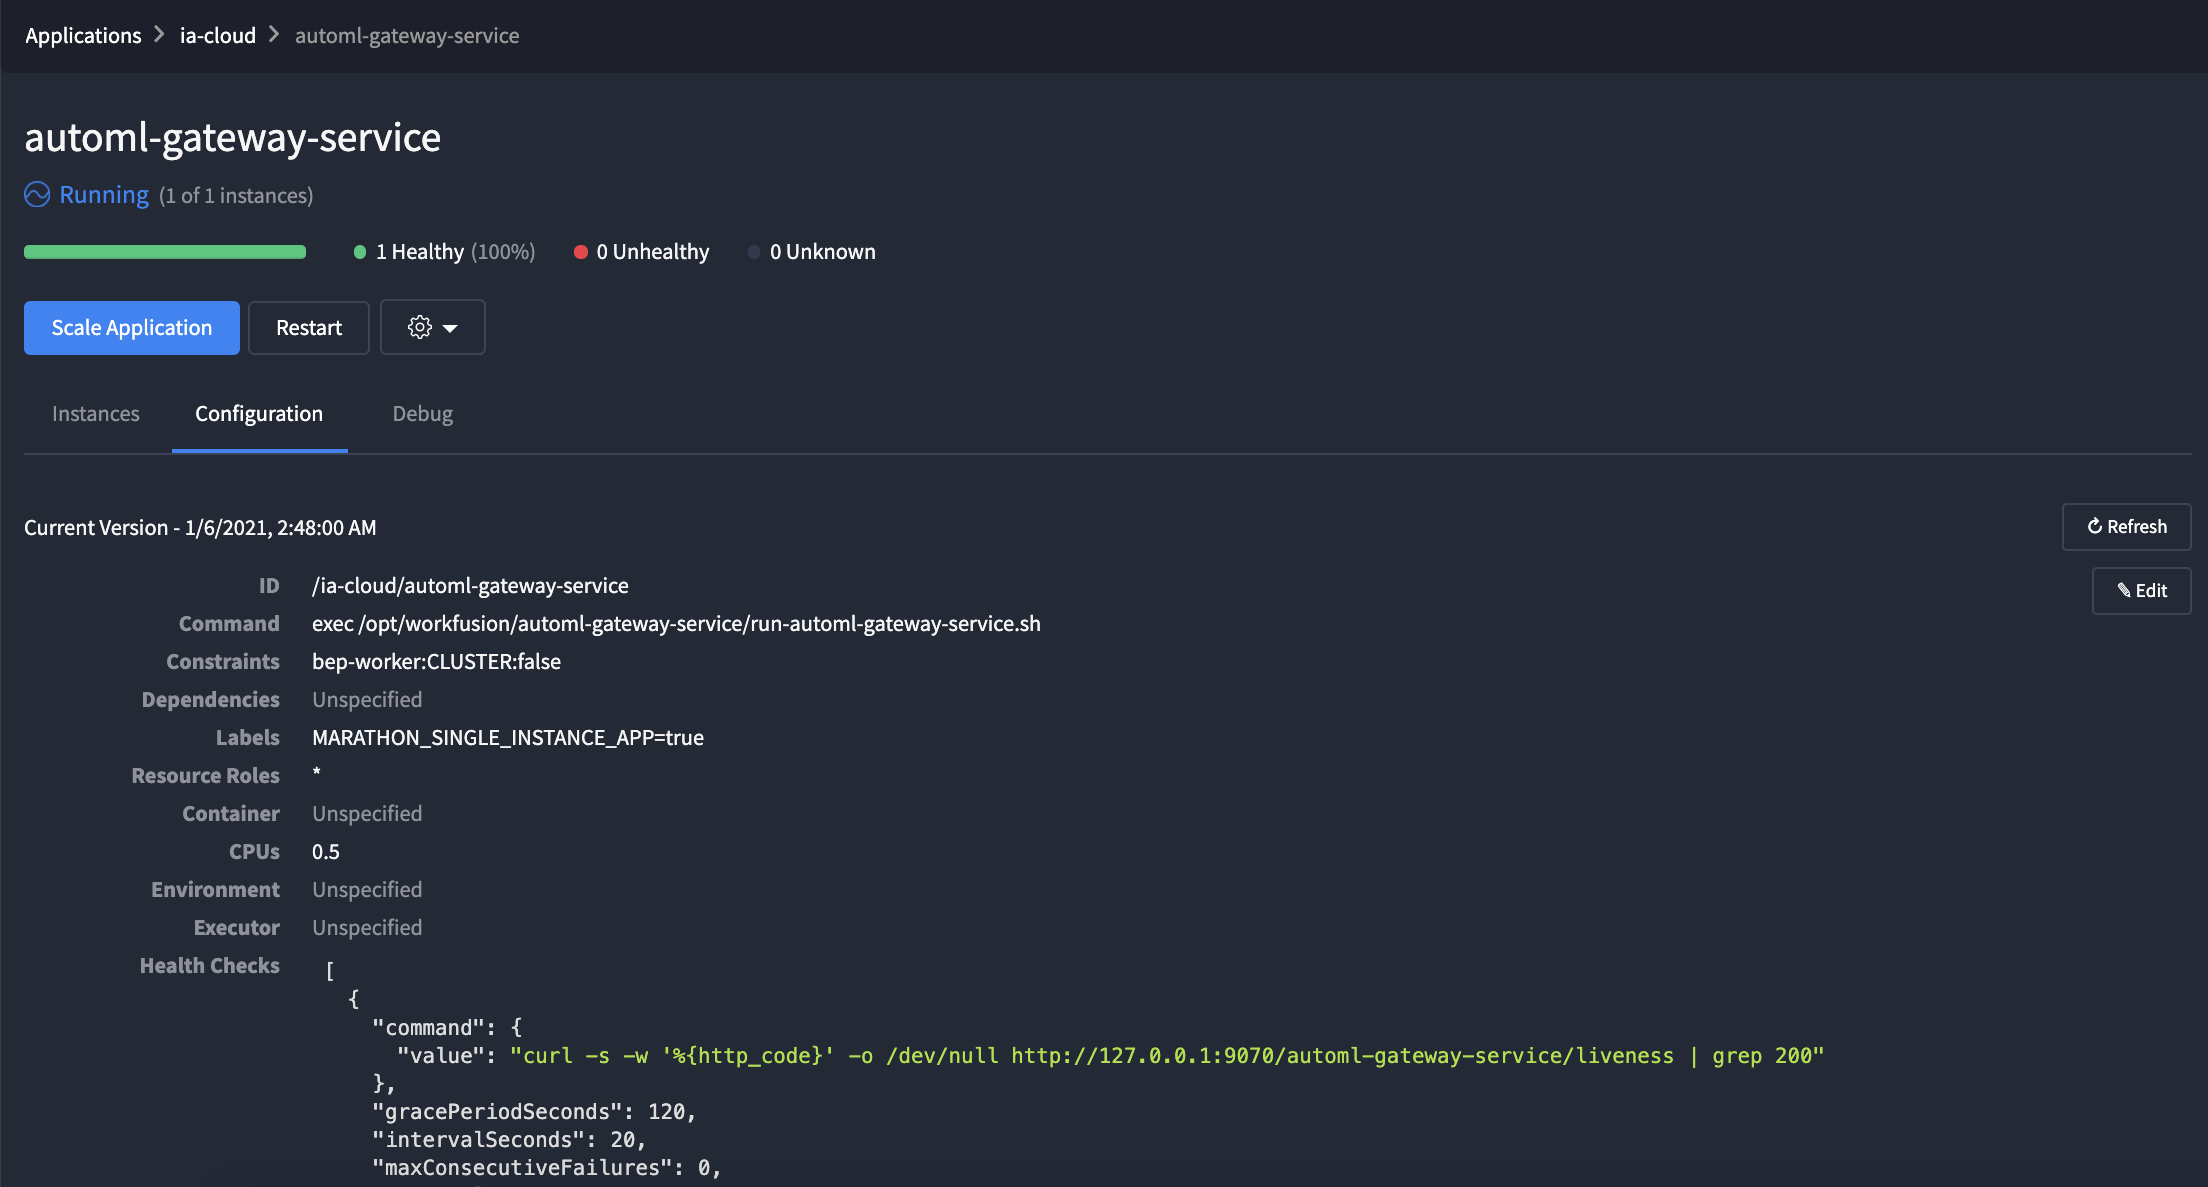Click the maxConsecutiveFailures line
This screenshot has width=2208, height=1187.
coord(547,1167)
